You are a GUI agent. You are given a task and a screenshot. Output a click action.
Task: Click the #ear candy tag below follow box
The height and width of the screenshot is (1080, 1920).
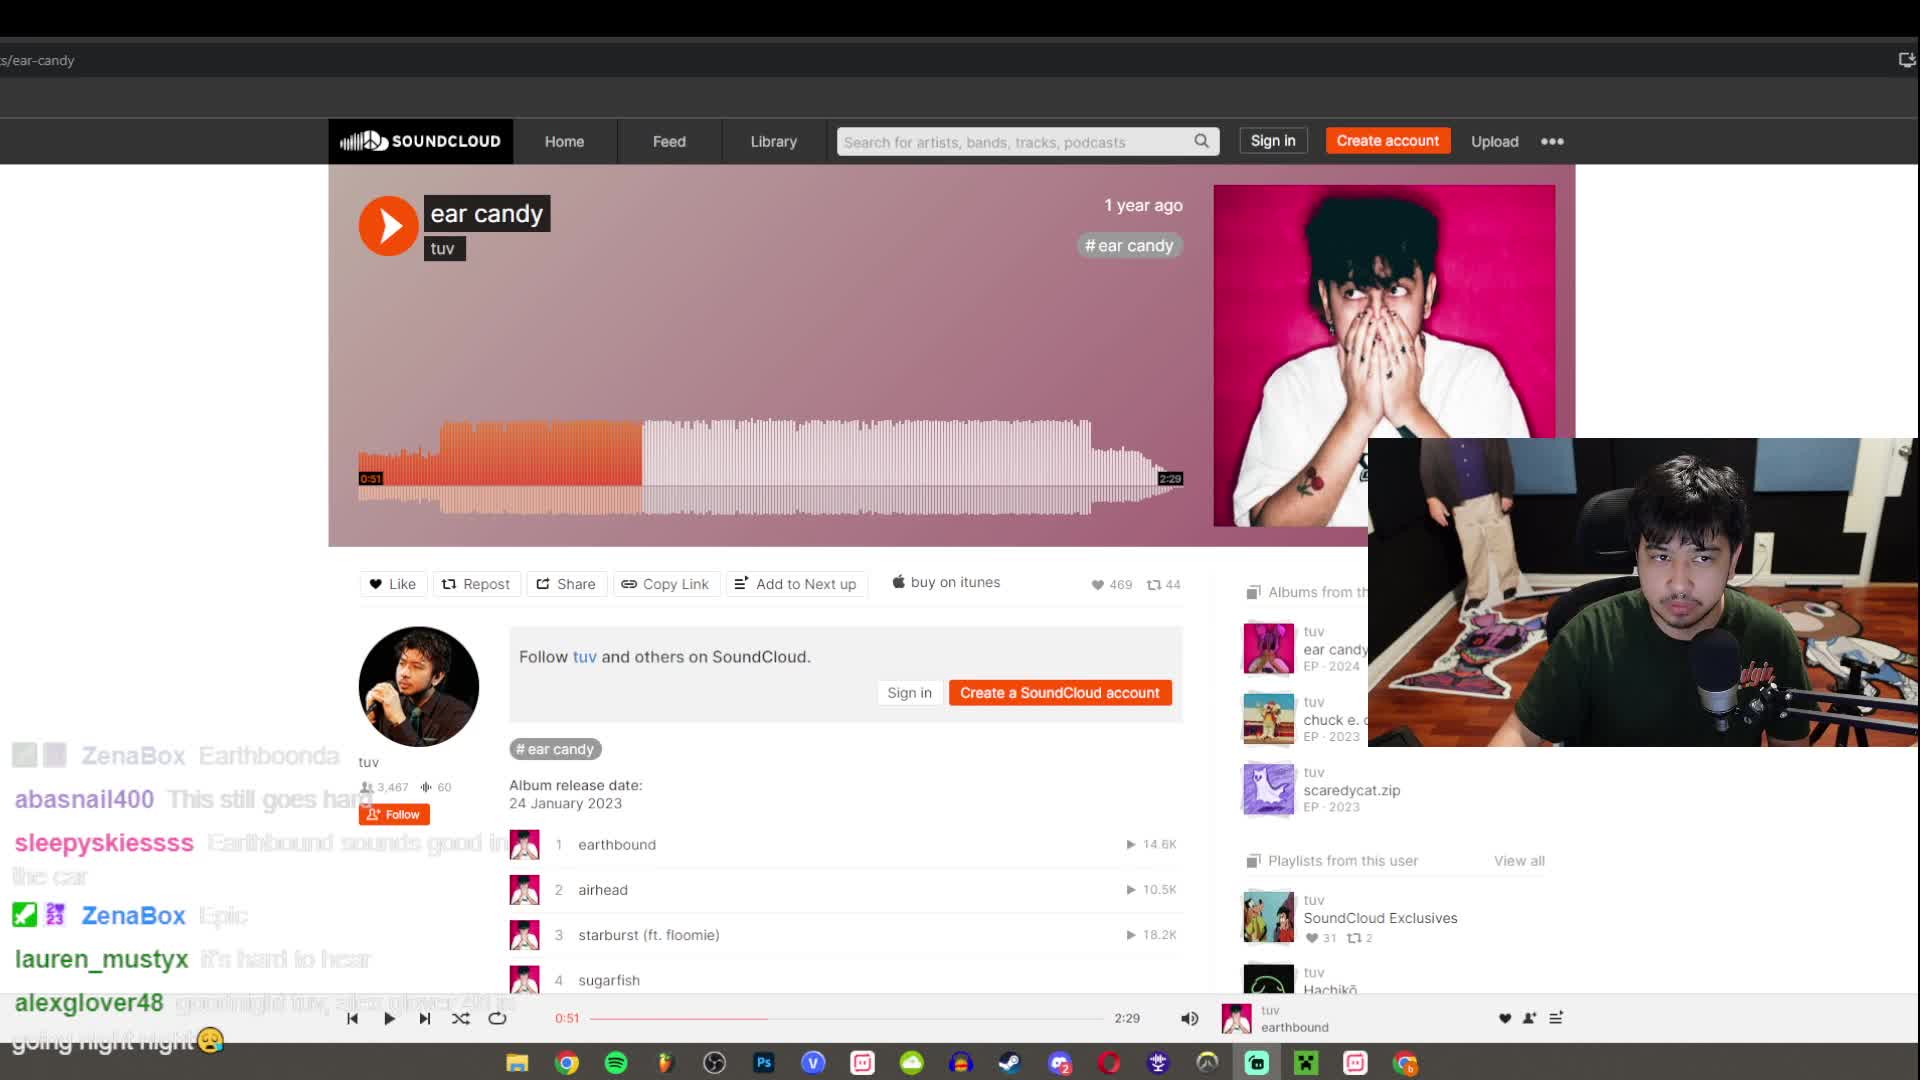click(555, 749)
